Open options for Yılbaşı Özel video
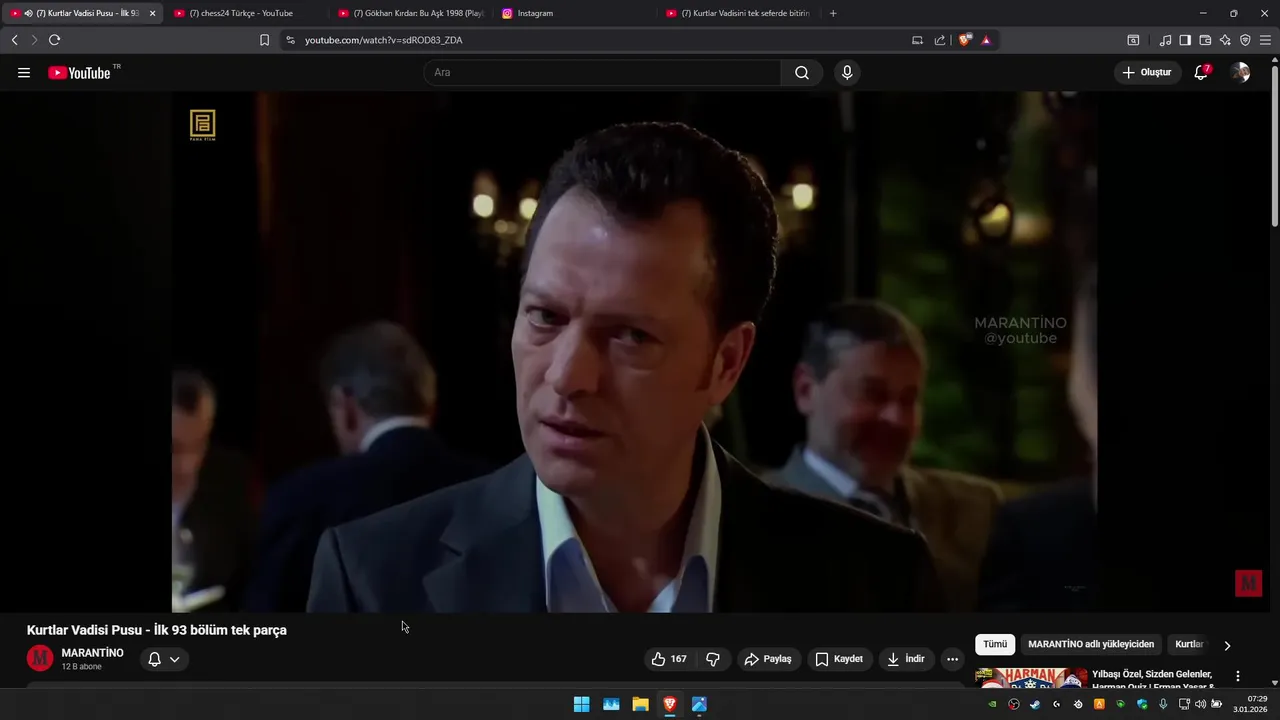This screenshot has height=720, width=1280. (x=1238, y=676)
